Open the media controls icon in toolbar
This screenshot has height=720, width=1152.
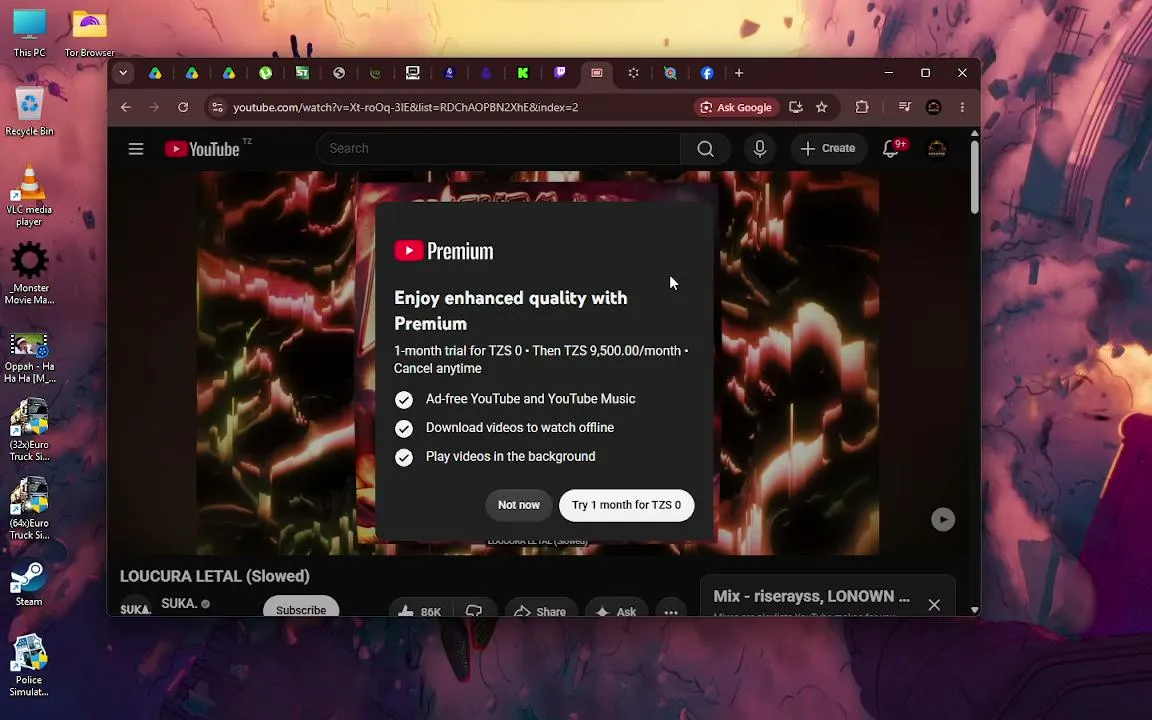click(904, 107)
